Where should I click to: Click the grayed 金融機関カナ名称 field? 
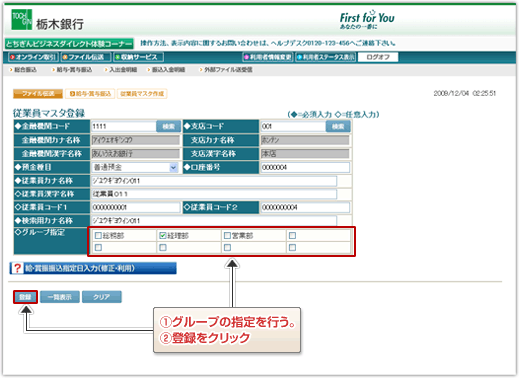pyautogui.click(x=135, y=140)
